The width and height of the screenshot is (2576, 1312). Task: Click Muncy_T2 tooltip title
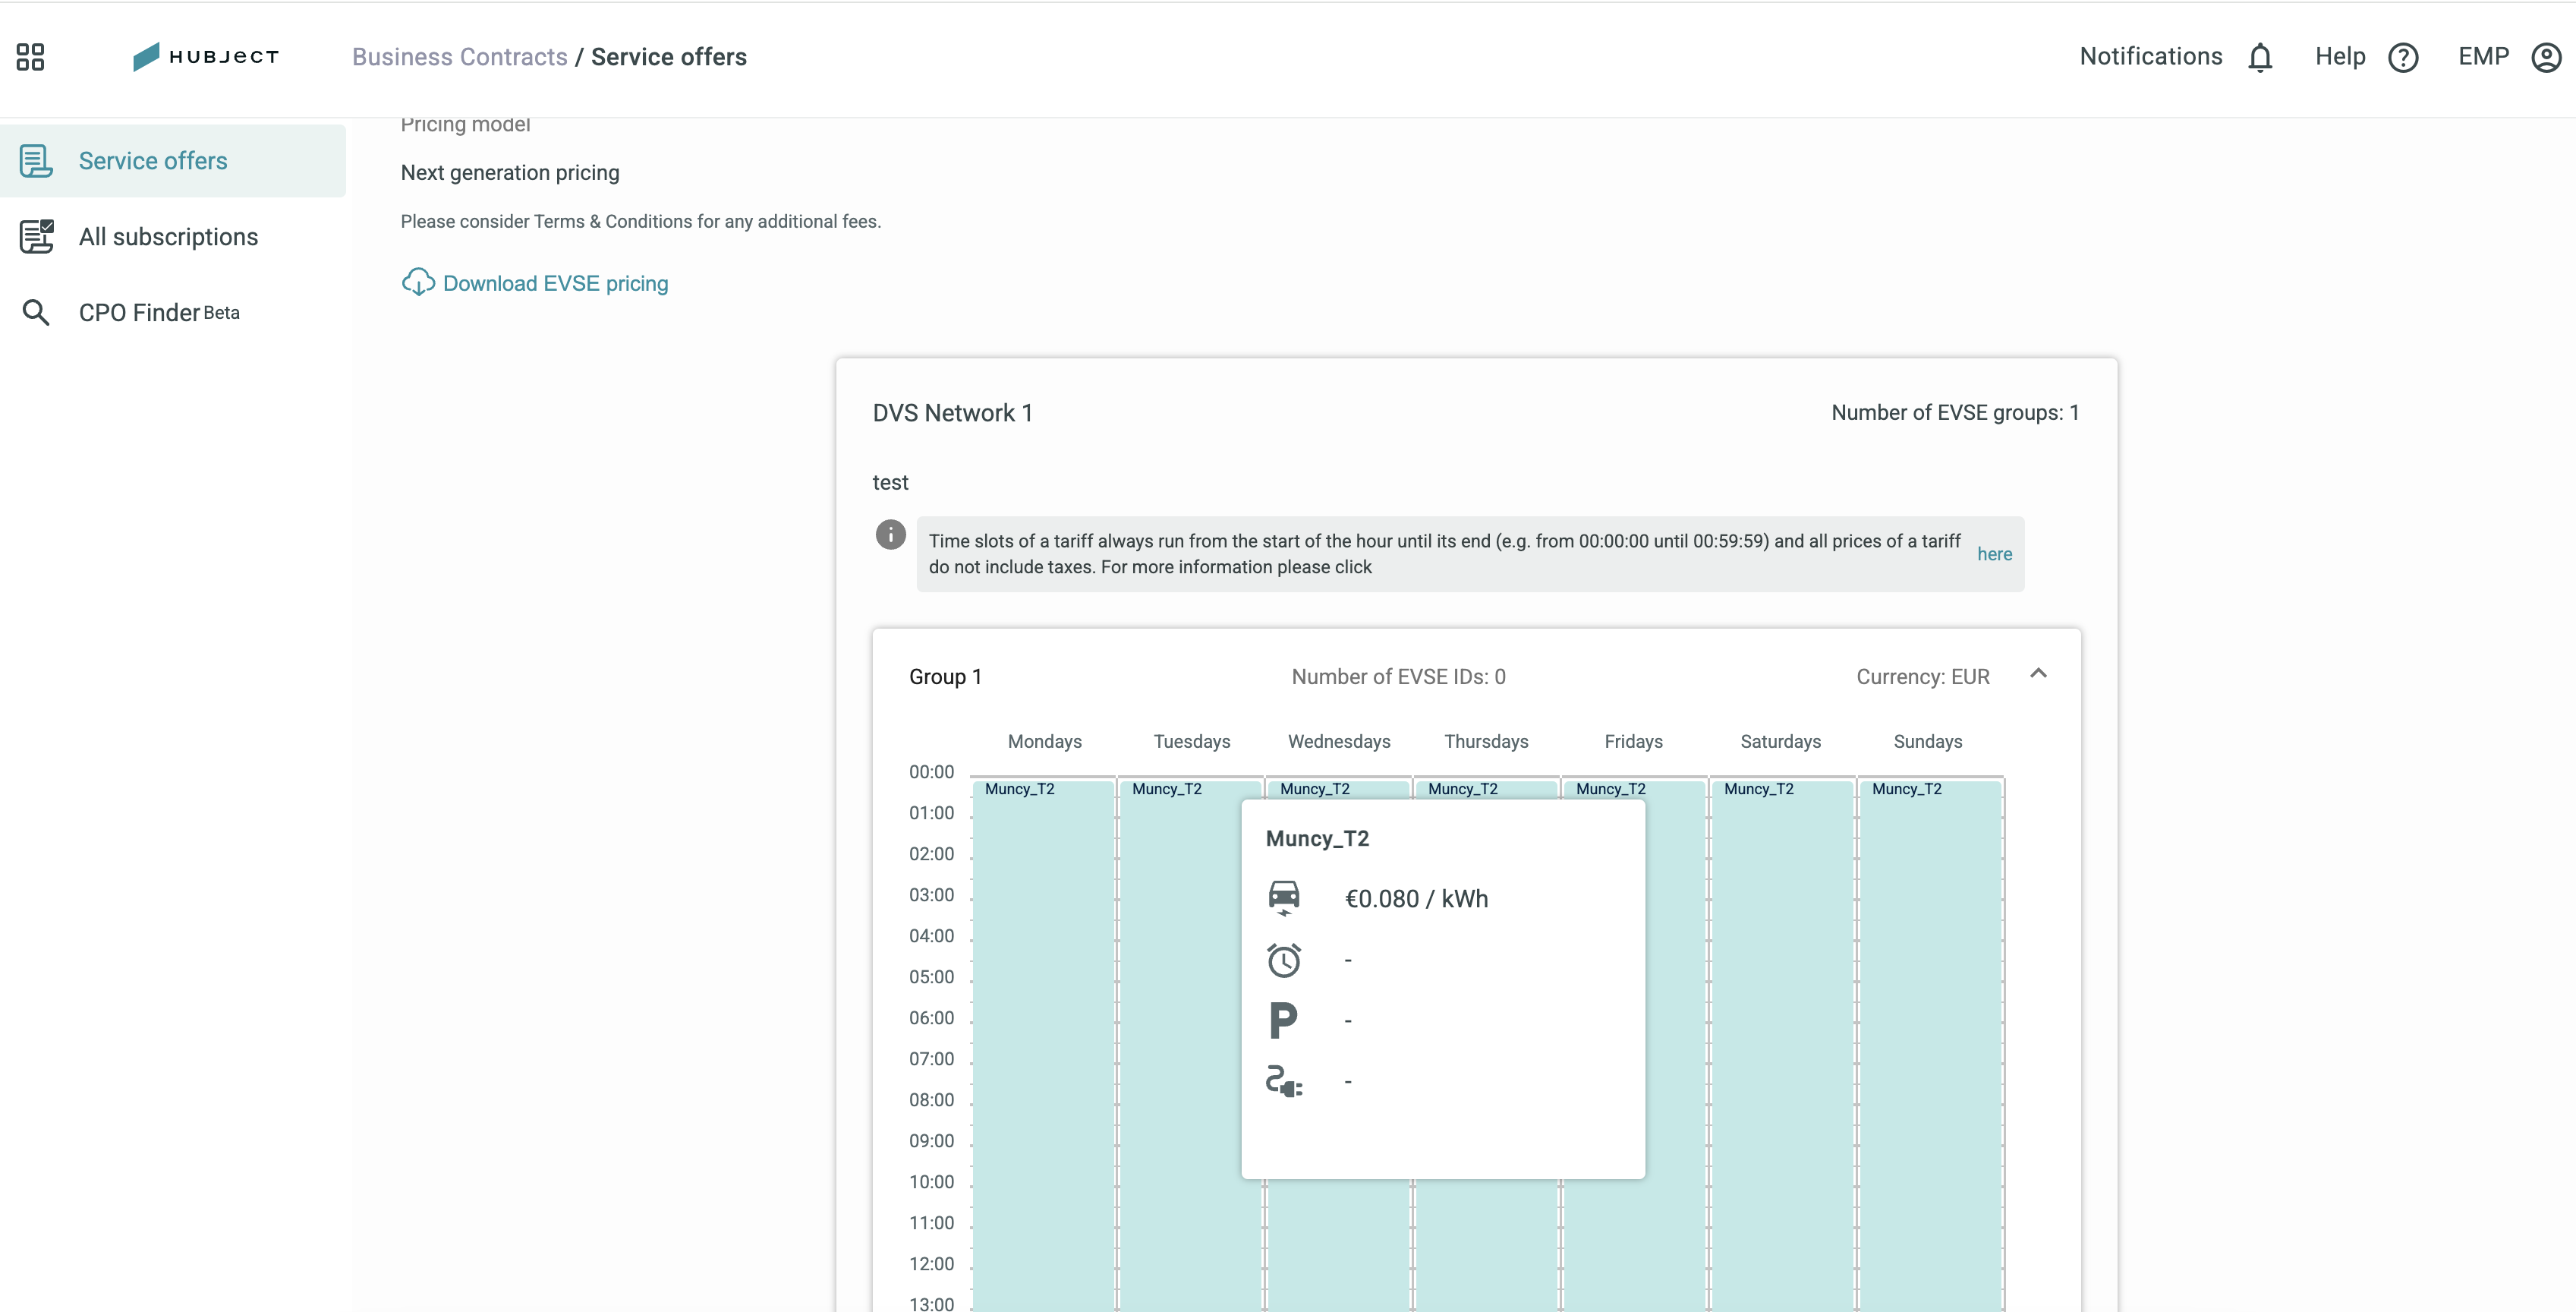1317,839
